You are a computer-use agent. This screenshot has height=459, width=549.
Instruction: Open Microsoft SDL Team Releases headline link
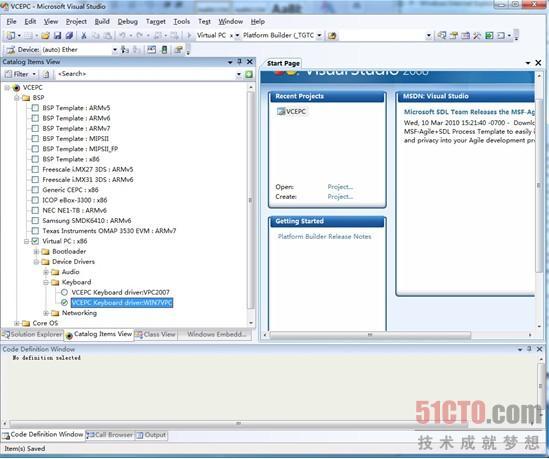coord(469,112)
